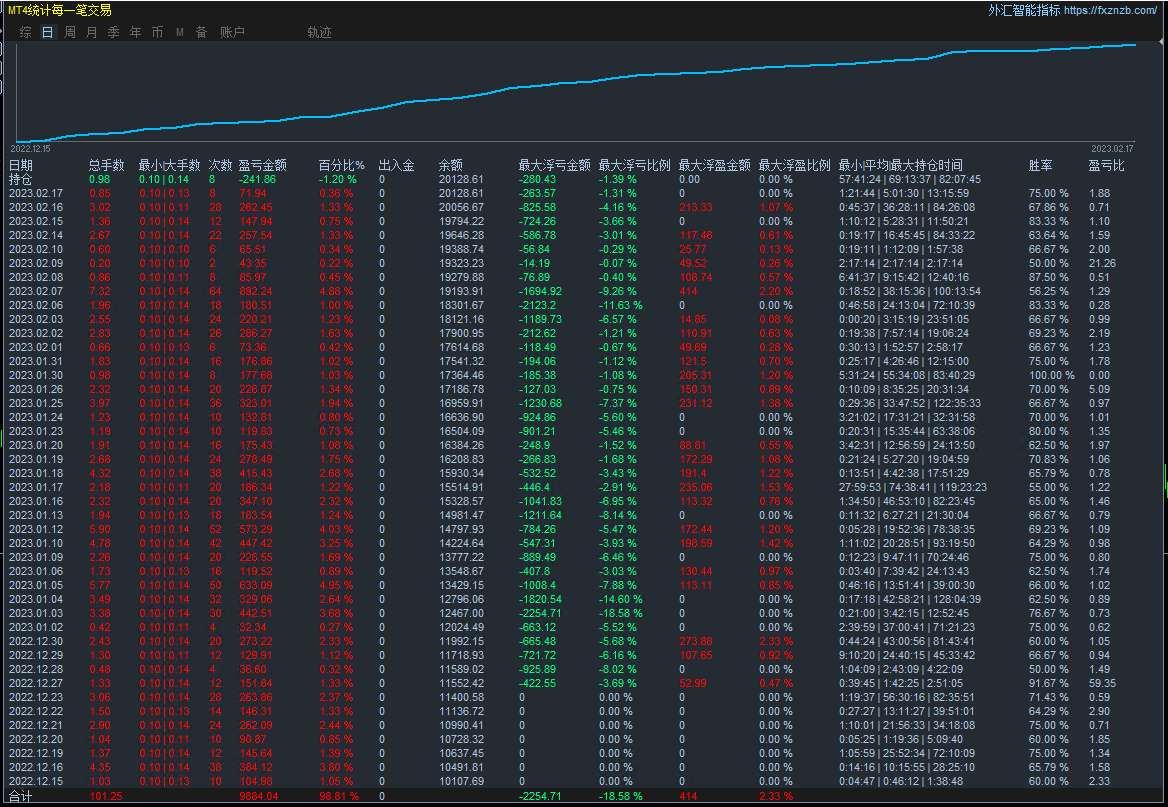Select the 2022.12.15 date row
The height and width of the screenshot is (807, 1168).
click(36, 781)
